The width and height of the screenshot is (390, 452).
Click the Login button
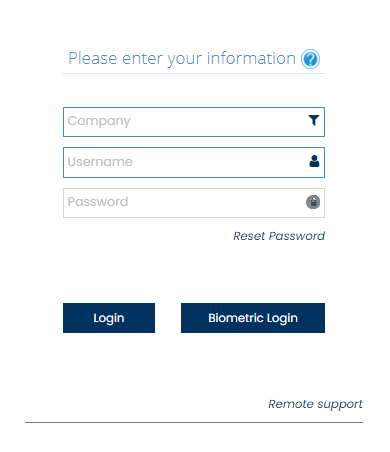coord(109,318)
